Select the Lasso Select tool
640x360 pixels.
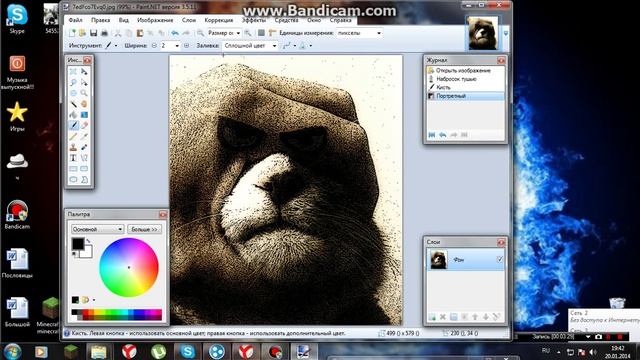(73, 82)
